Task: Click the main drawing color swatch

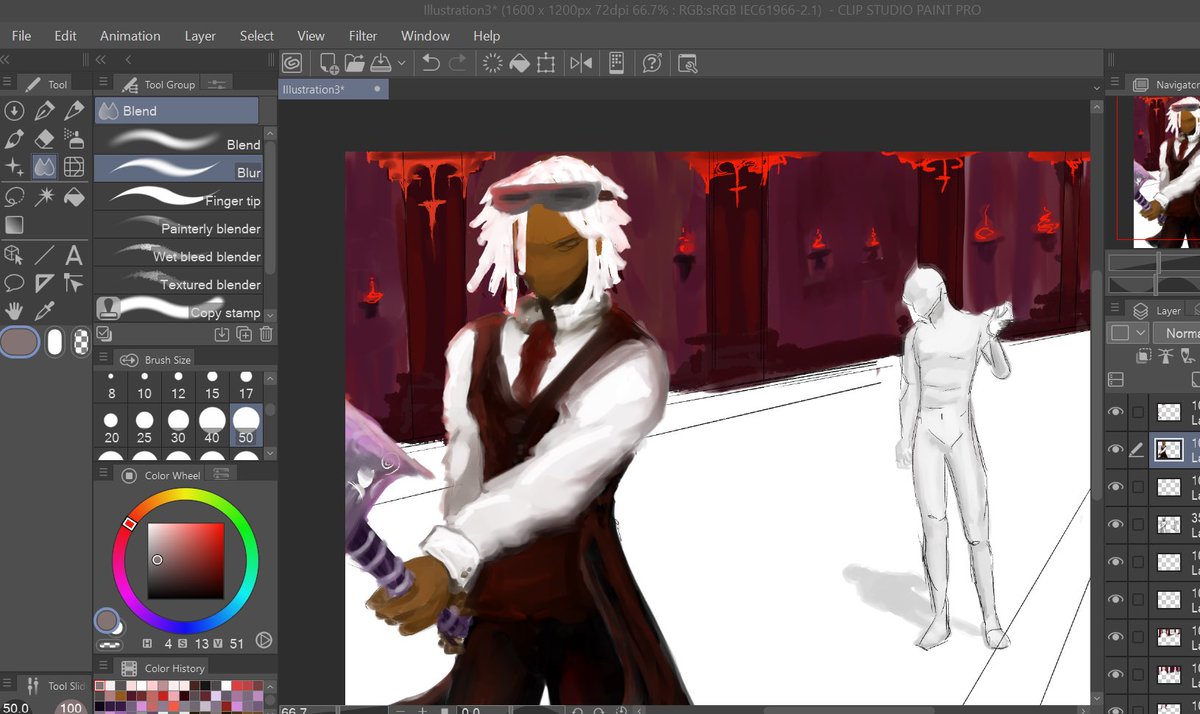Action: [19, 342]
